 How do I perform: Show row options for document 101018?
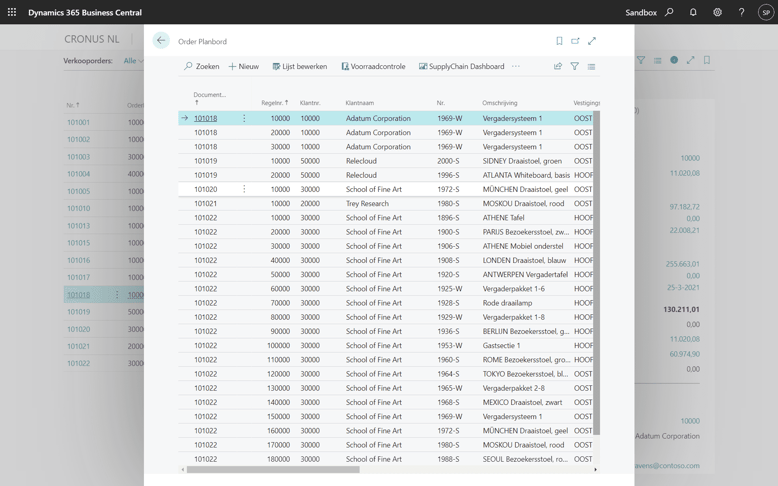click(x=244, y=118)
